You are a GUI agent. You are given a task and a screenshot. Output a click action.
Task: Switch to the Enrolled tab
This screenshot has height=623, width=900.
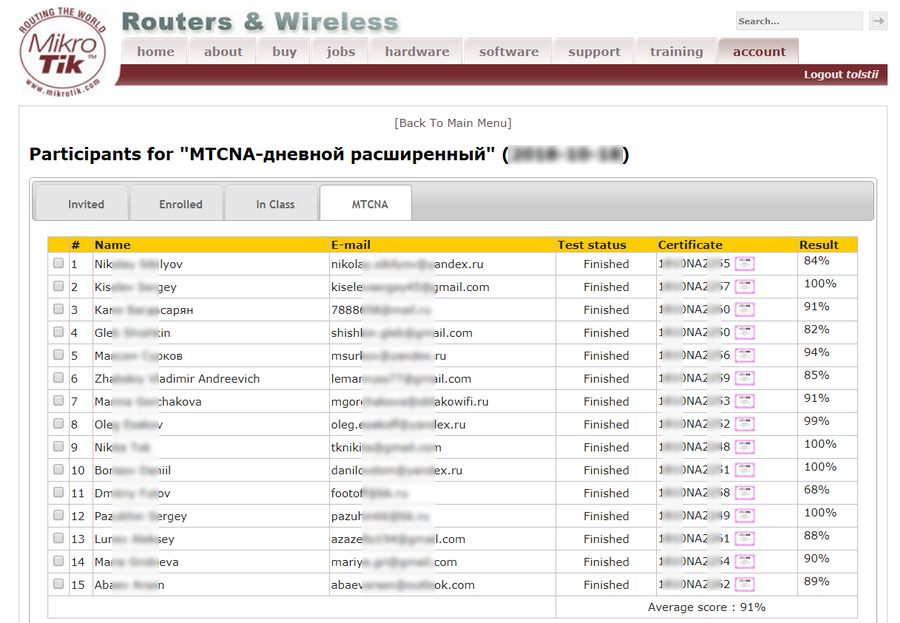[180, 204]
